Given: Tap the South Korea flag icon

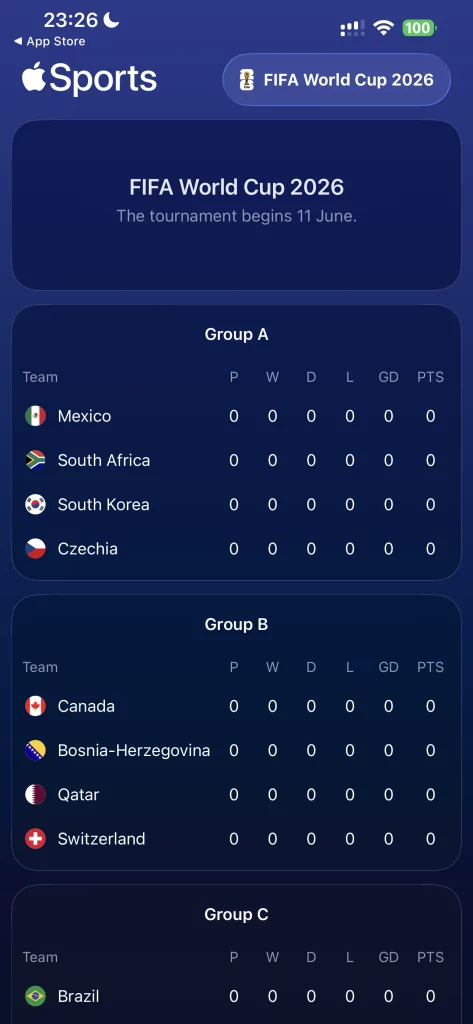Looking at the screenshot, I should (35, 504).
